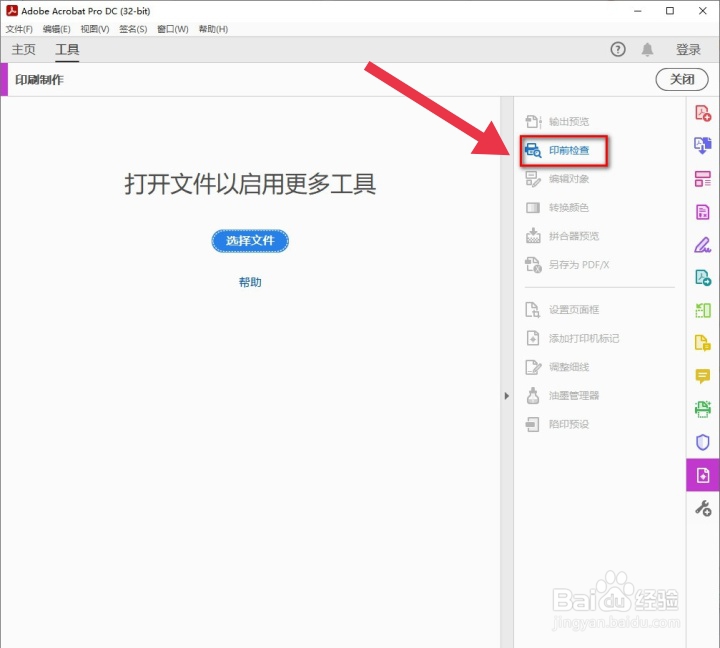Open the 窗口(W) menu
The height and width of the screenshot is (648, 720).
173,29
